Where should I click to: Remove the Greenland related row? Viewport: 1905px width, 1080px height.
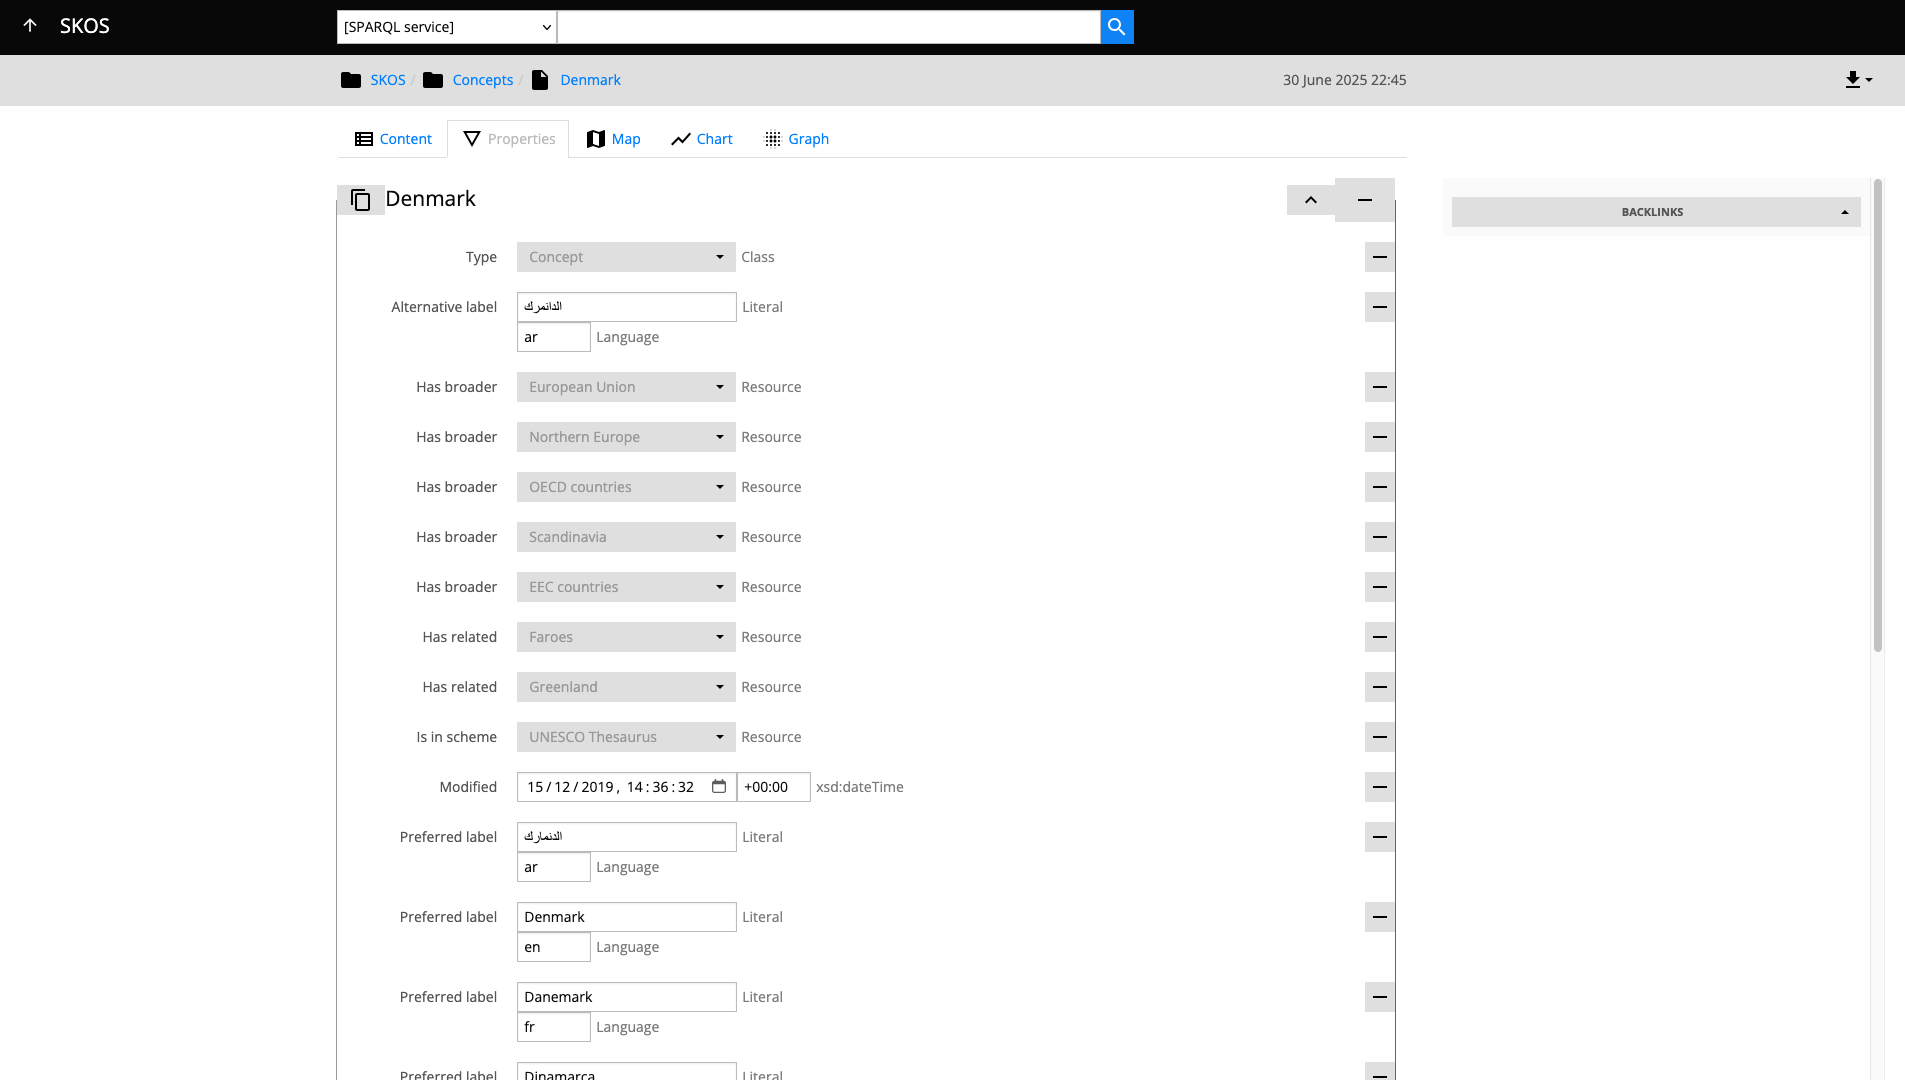point(1380,687)
